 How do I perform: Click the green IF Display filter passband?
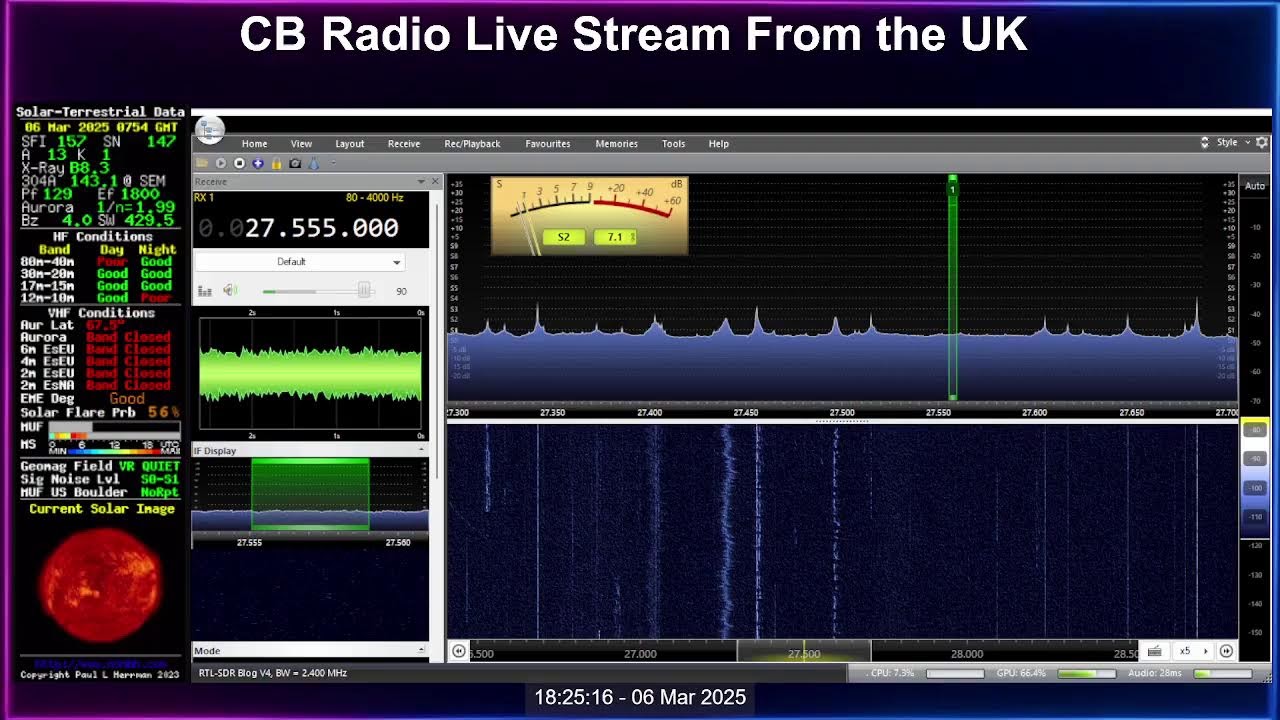pos(310,494)
